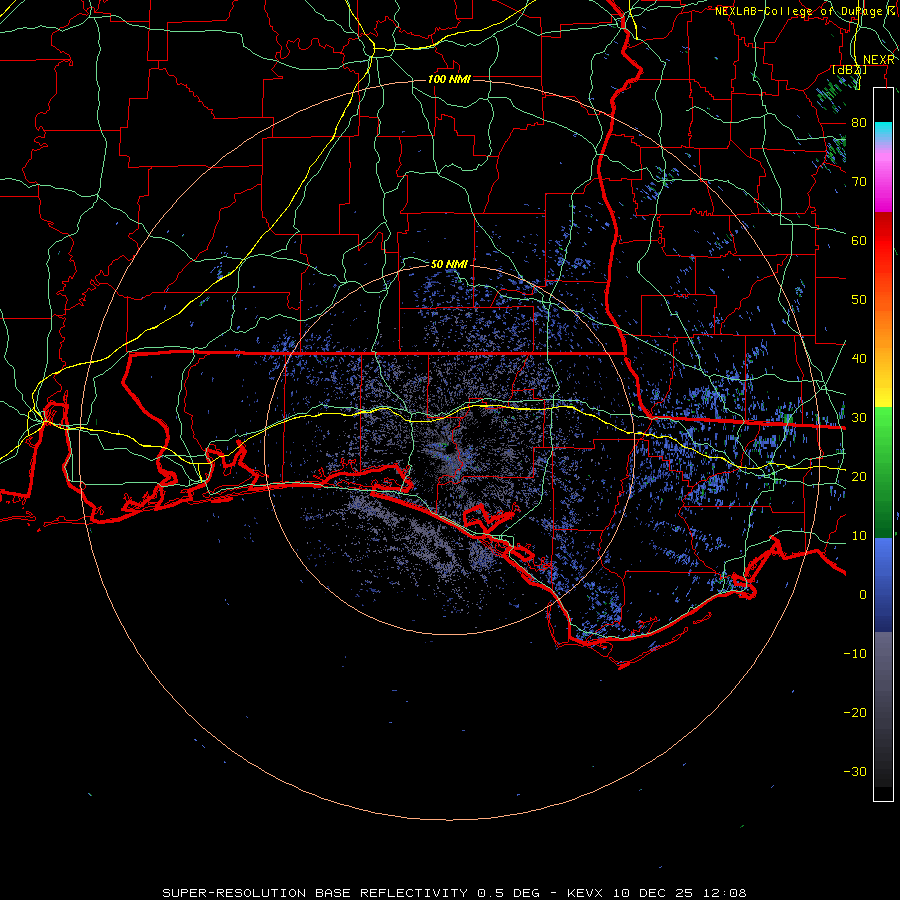The height and width of the screenshot is (900, 900).
Task: Click the 40 dBZ value on the scale
Action: (859, 358)
